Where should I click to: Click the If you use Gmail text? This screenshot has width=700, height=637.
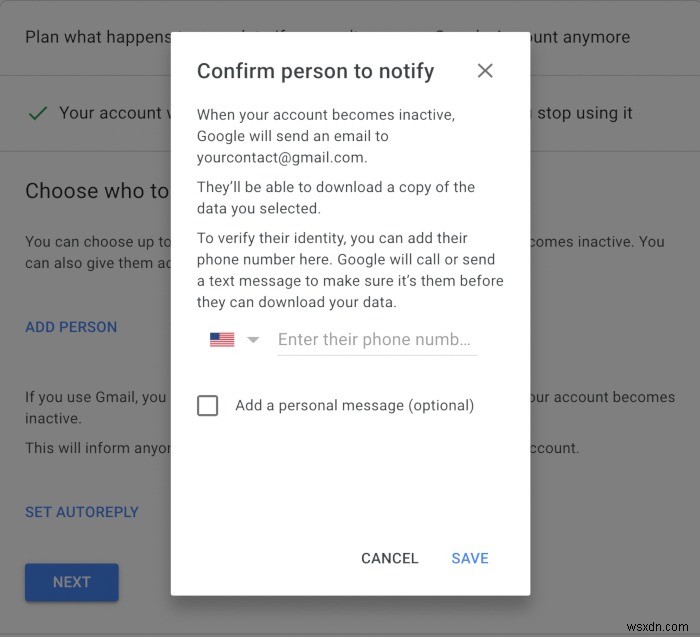(x=96, y=397)
